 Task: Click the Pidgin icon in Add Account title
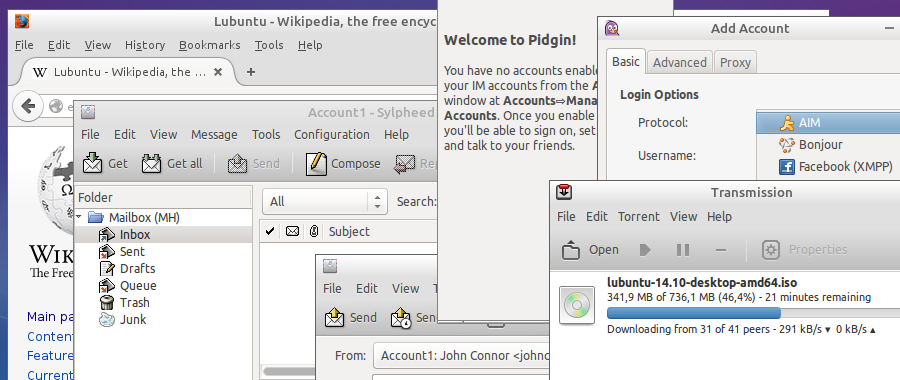point(612,28)
